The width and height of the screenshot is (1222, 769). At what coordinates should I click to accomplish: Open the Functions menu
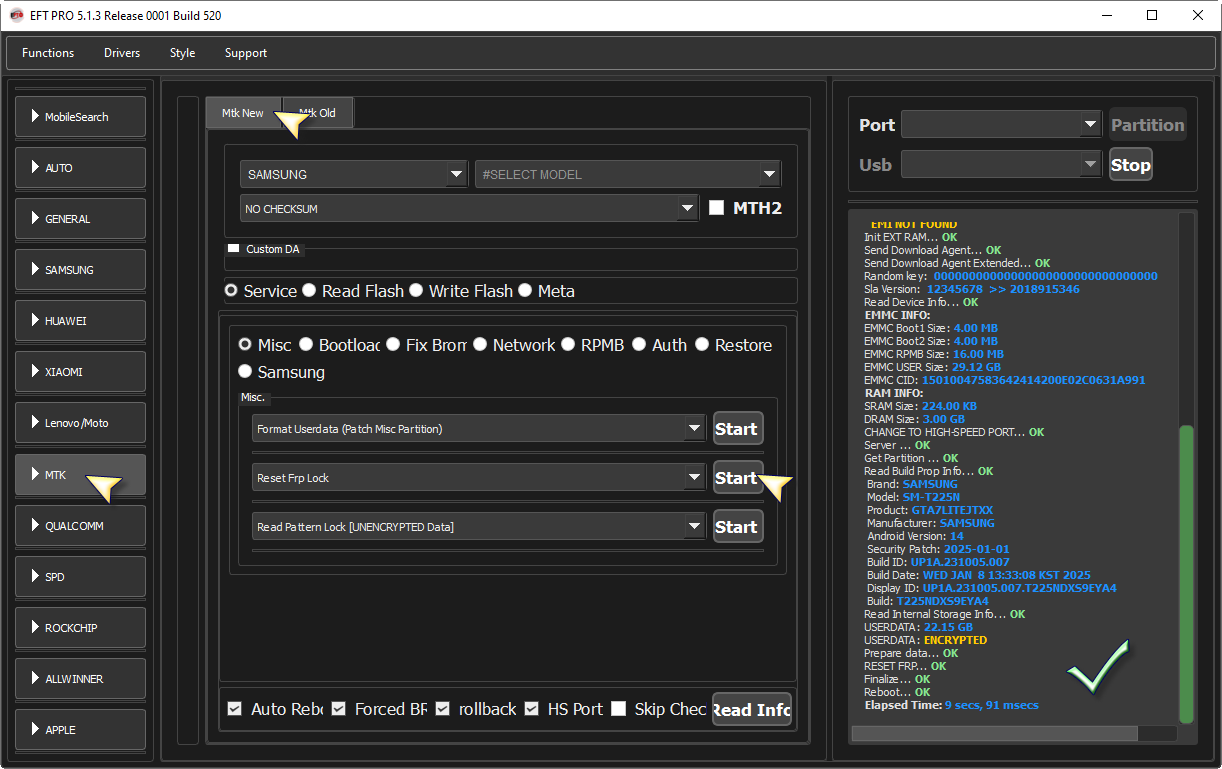point(48,53)
